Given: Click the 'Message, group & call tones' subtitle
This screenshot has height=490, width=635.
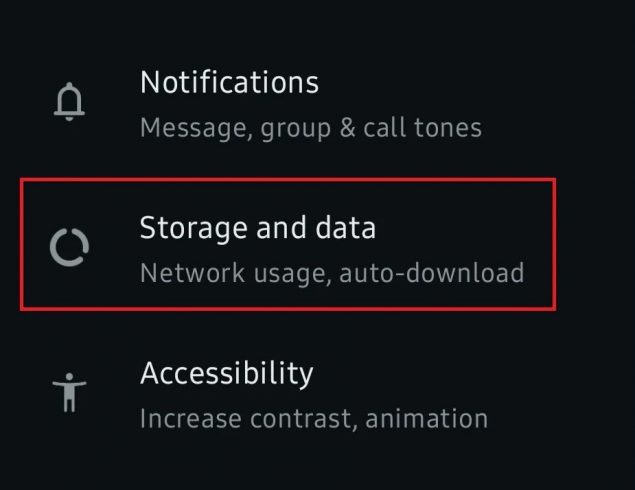Looking at the screenshot, I should coord(310,128).
